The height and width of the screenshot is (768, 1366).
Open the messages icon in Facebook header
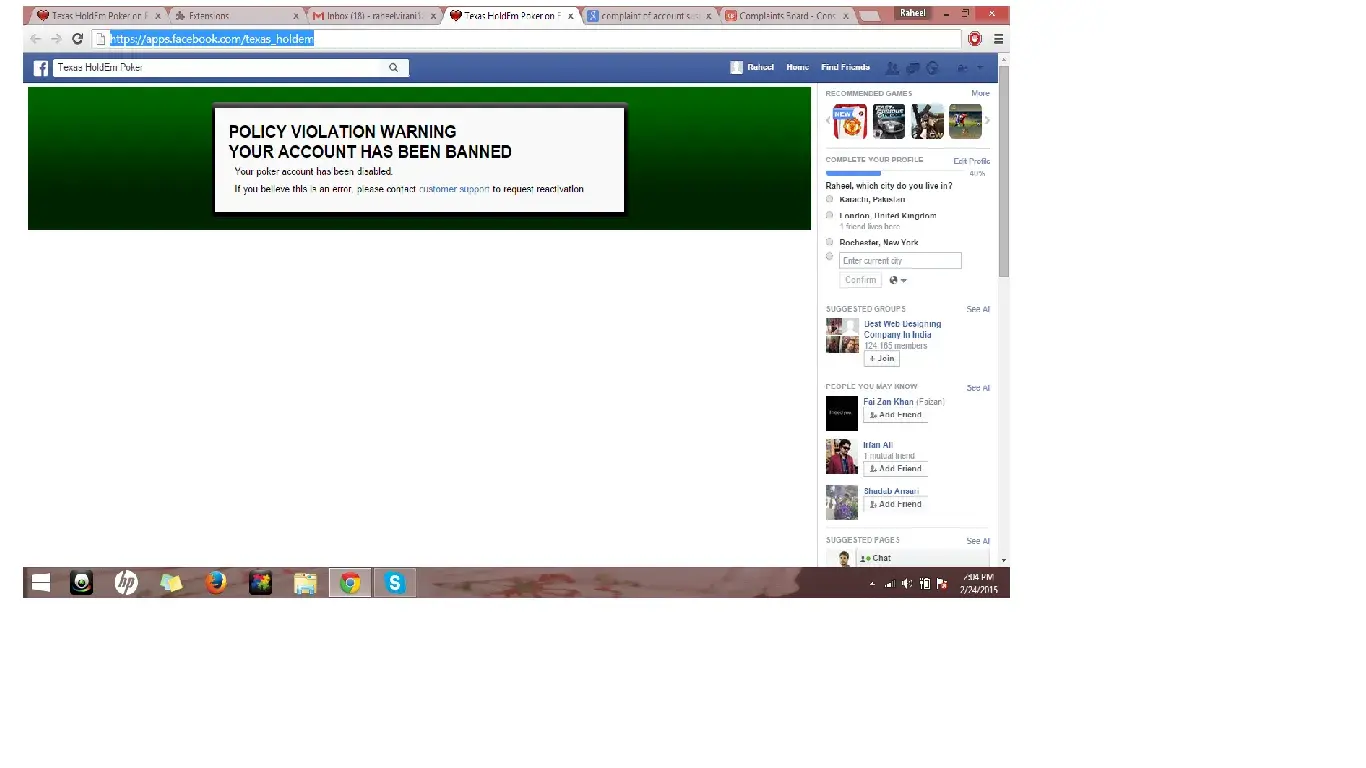tap(913, 68)
